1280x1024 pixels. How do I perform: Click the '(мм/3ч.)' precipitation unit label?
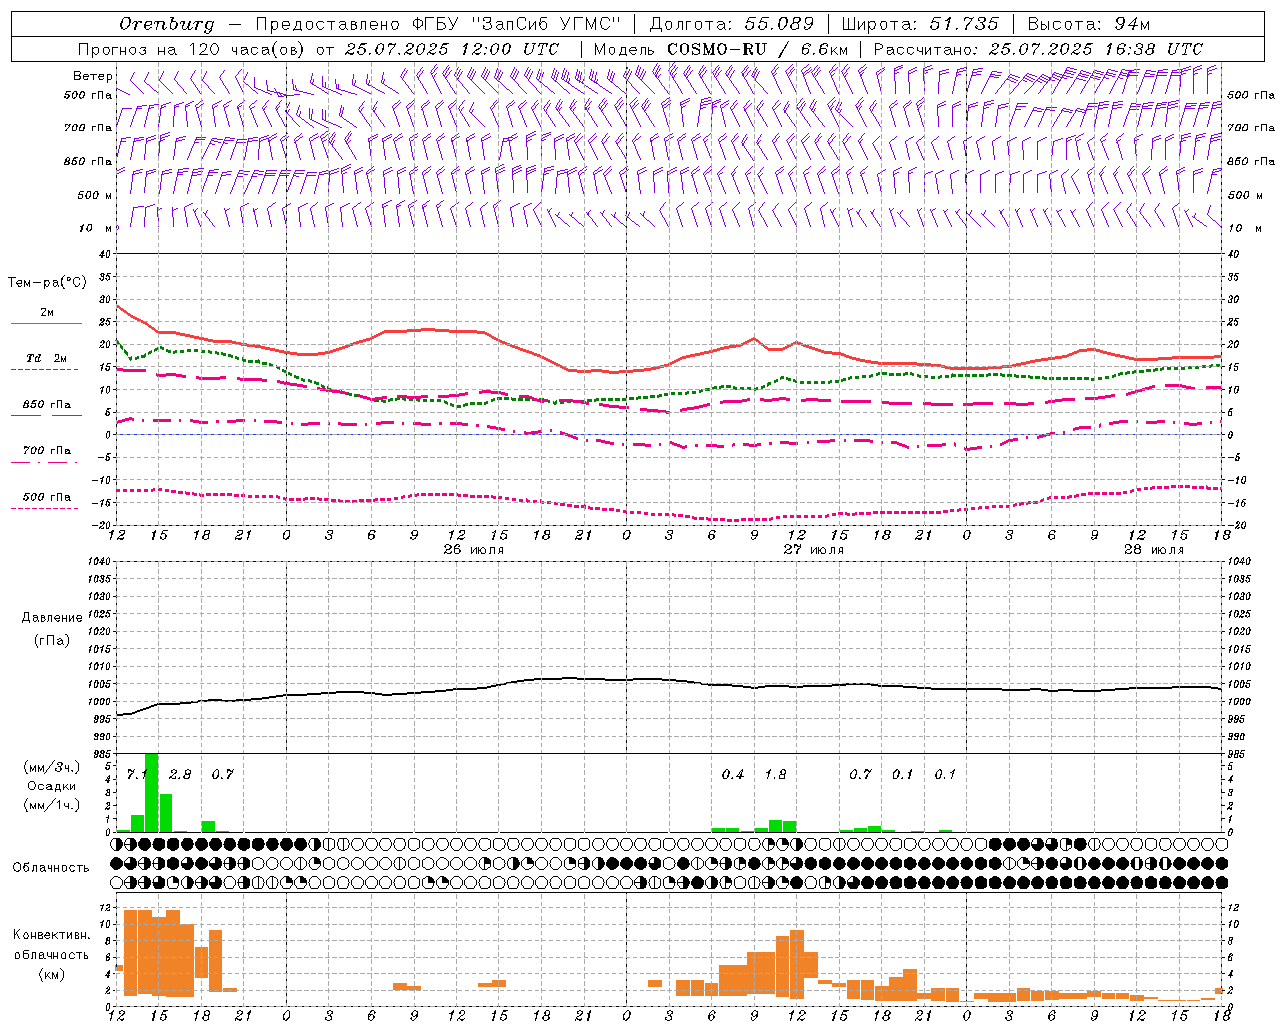point(51,767)
